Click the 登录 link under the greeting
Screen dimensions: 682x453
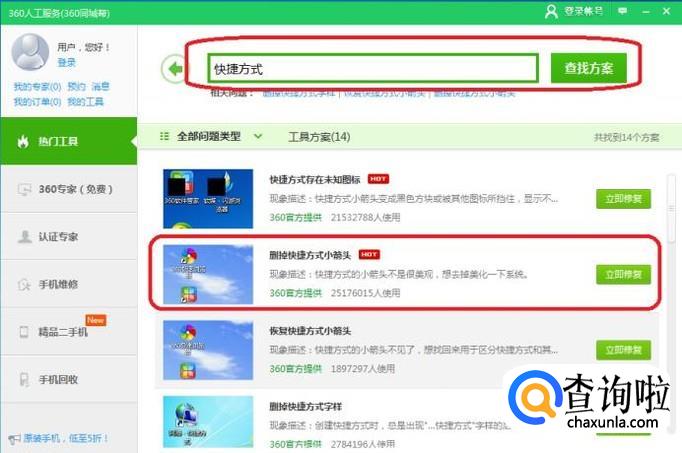click(x=67, y=63)
